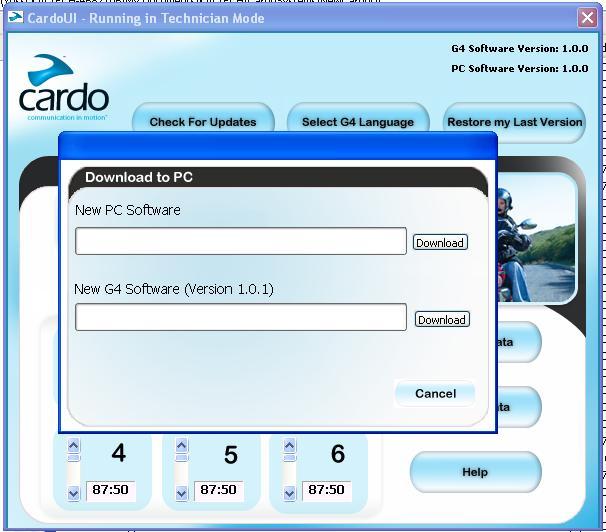Download the New G4 Software version 1.0.1
Screen dimensions: 606x532
click(442, 320)
